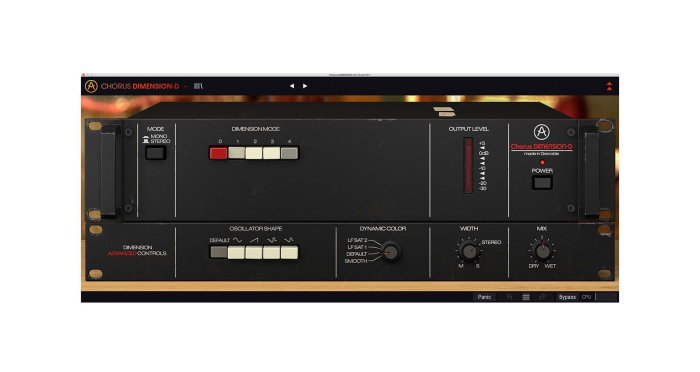700x372 pixels.
Task: Select Dimension Mode 3 button
Action: 271,153
